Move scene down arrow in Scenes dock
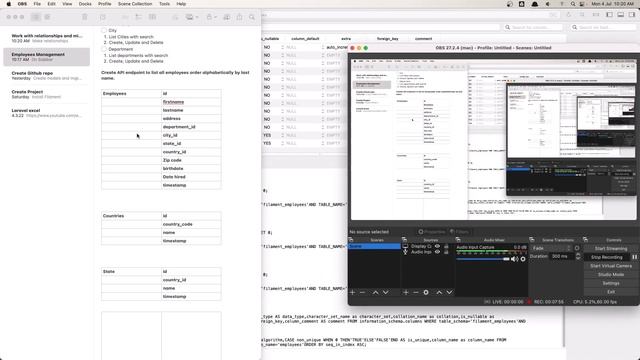This screenshot has height=360, width=640. pyautogui.click(x=385, y=292)
